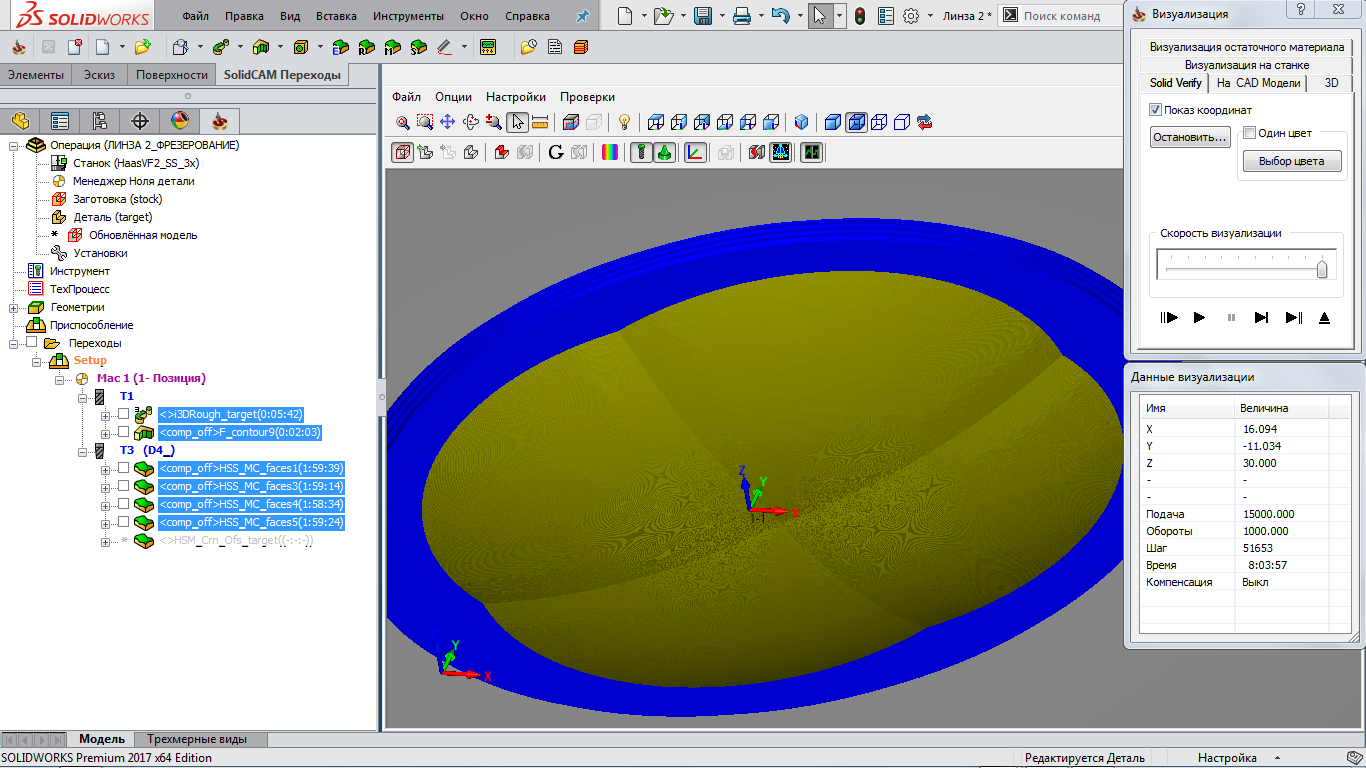Pick the measure ruler tool
The height and width of the screenshot is (768, 1366).
click(x=540, y=122)
